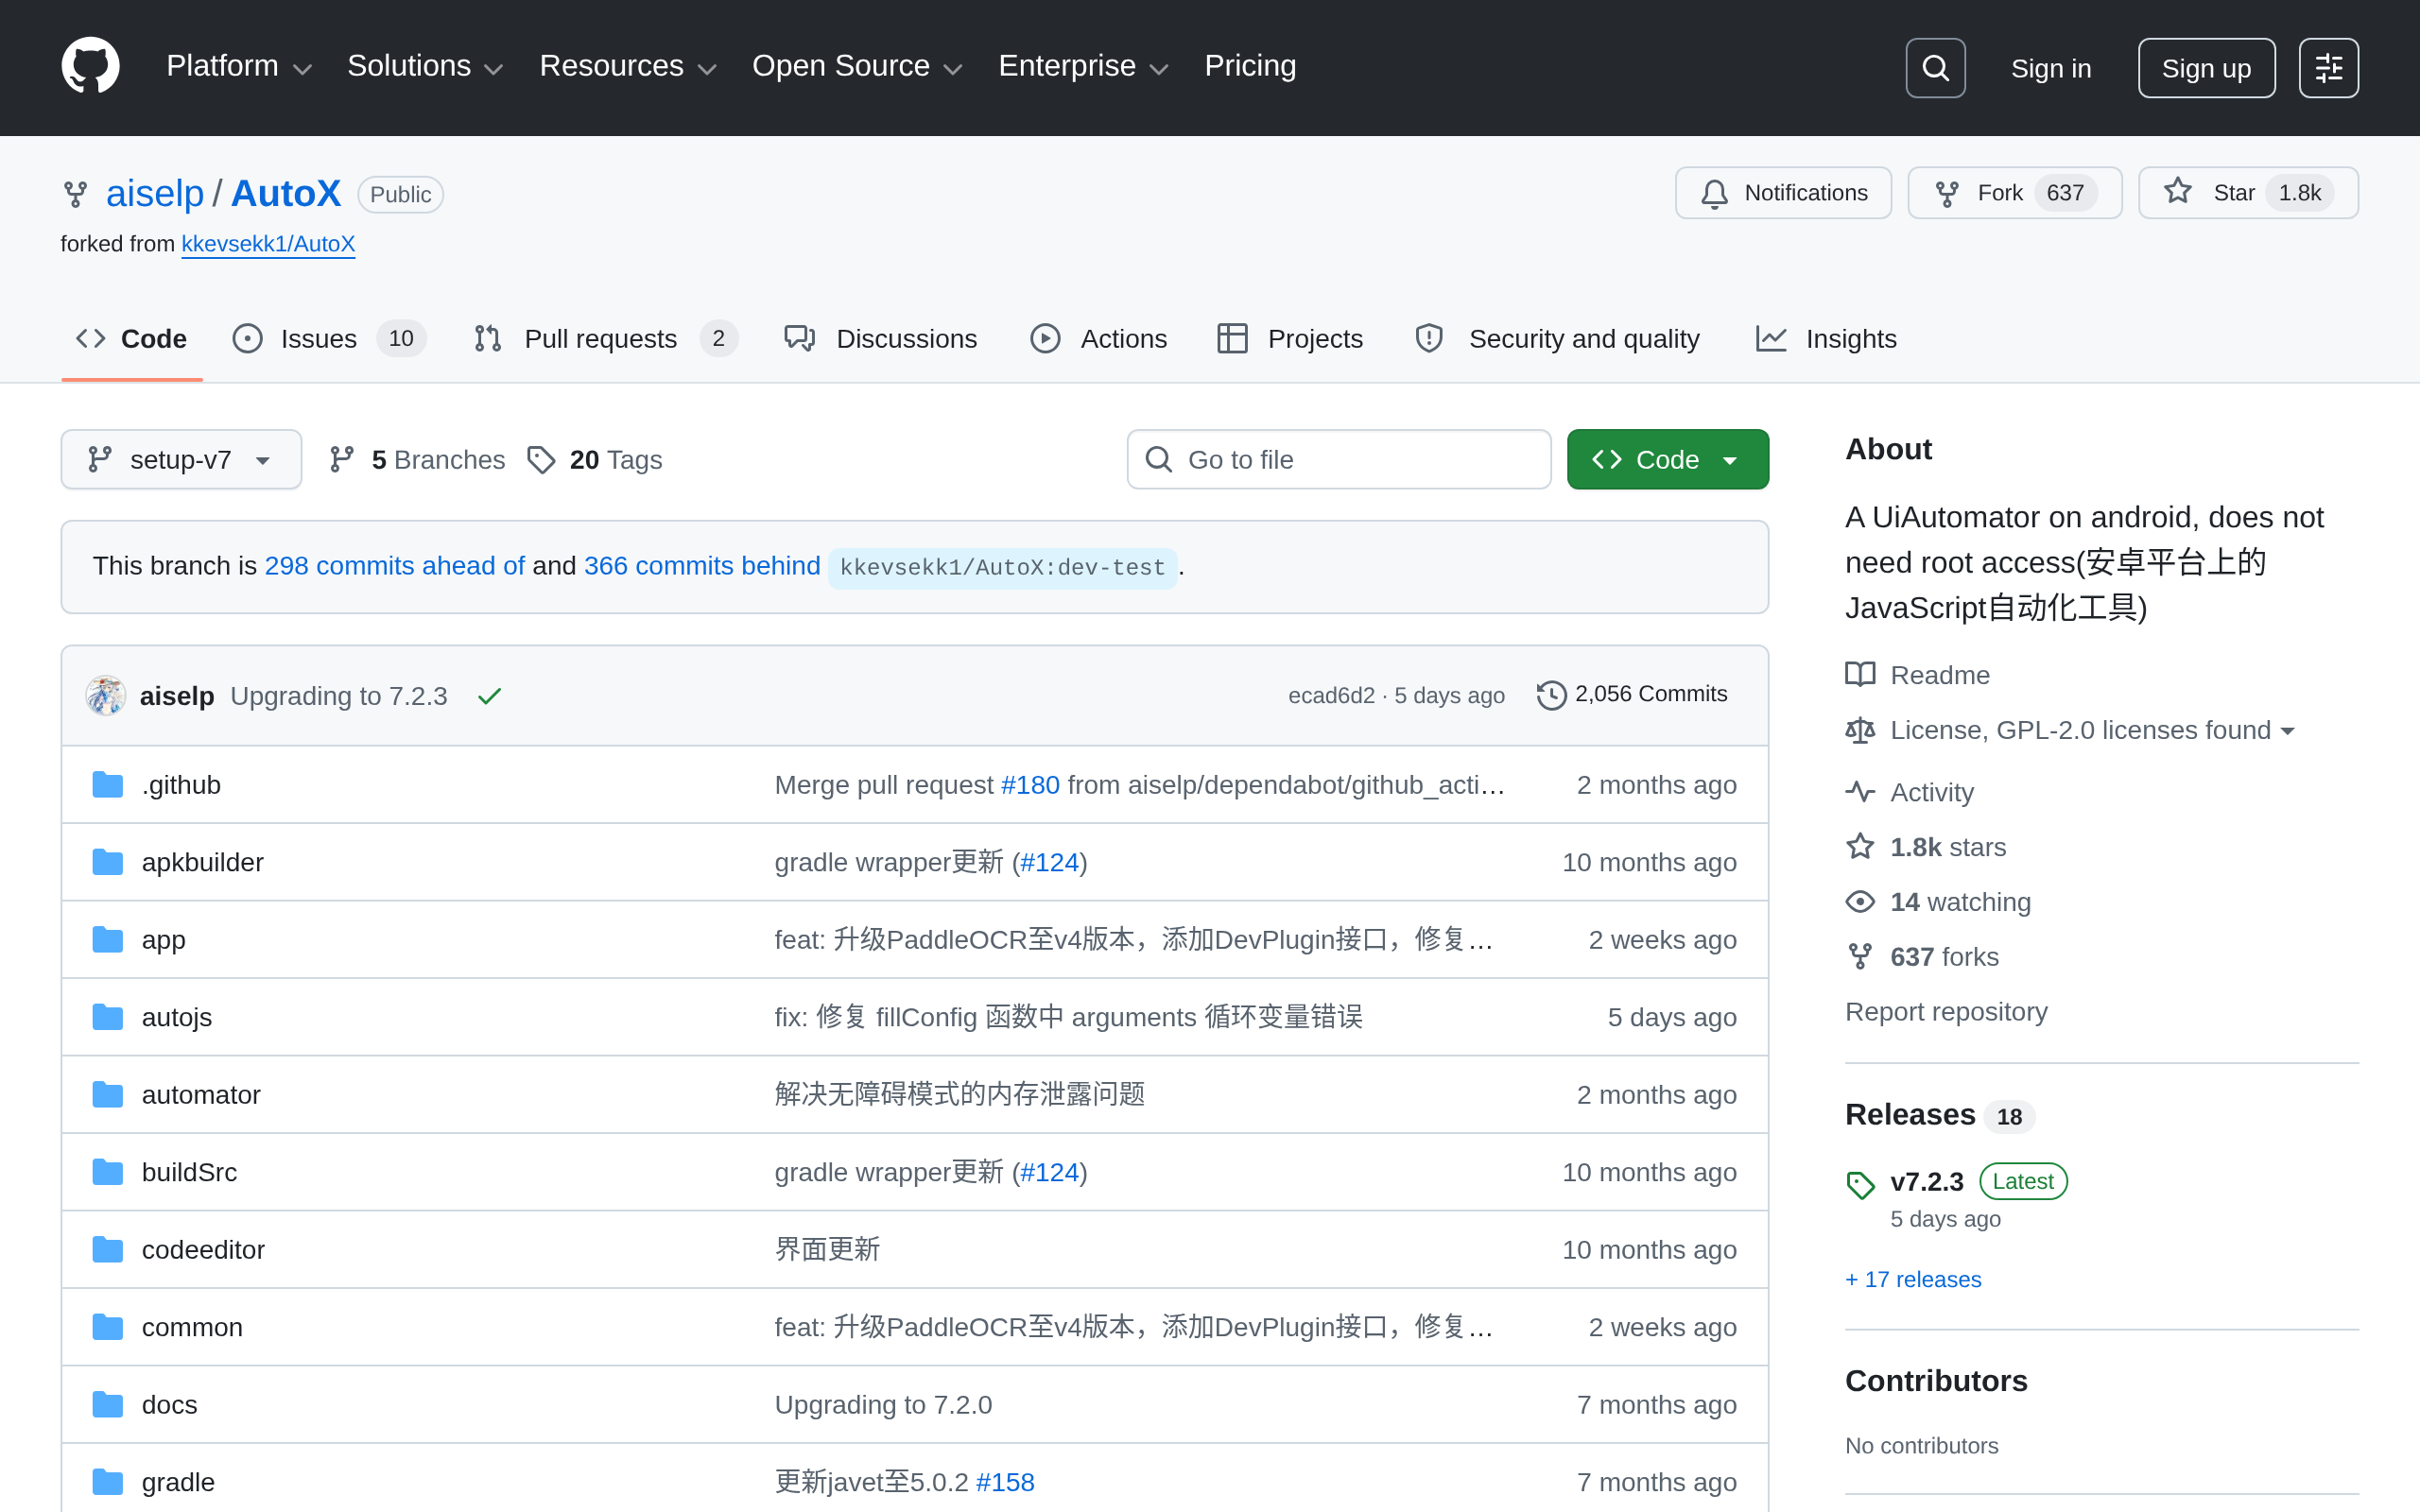The image size is (2420, 1512).
Task: Expand the Solutions menu
Action: coord(424,66)
